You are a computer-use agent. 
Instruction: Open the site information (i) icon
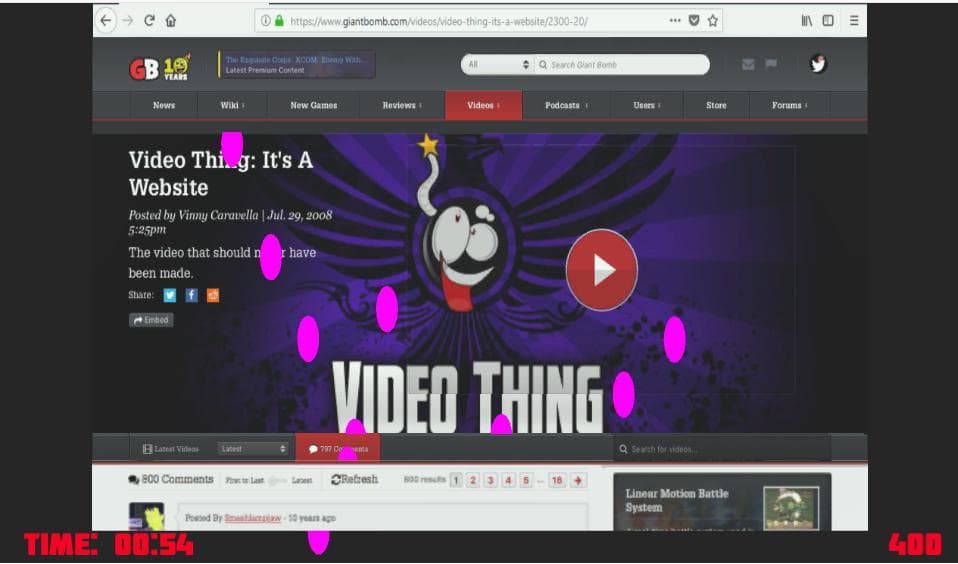tap(266, 21)
